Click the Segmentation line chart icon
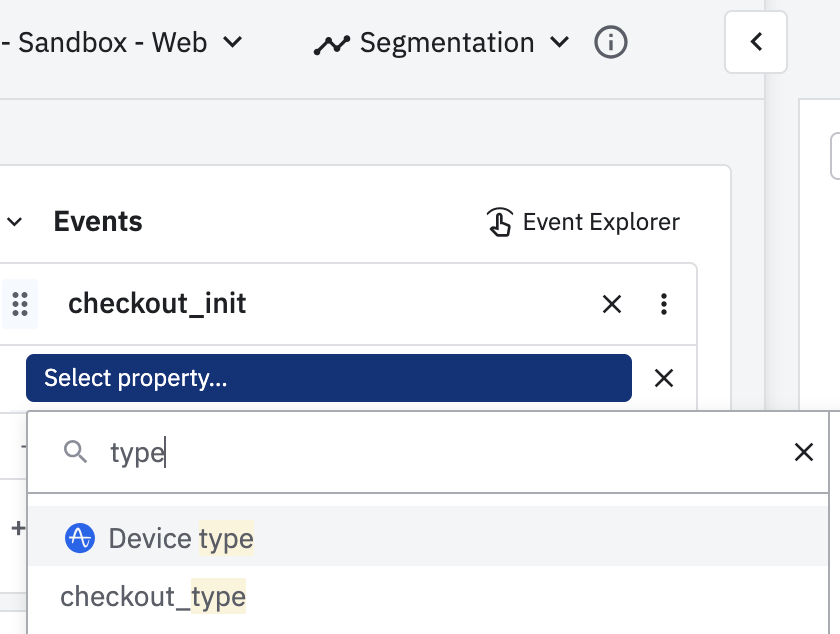Viewport: 840px width, 634px height. click(331, 45)
